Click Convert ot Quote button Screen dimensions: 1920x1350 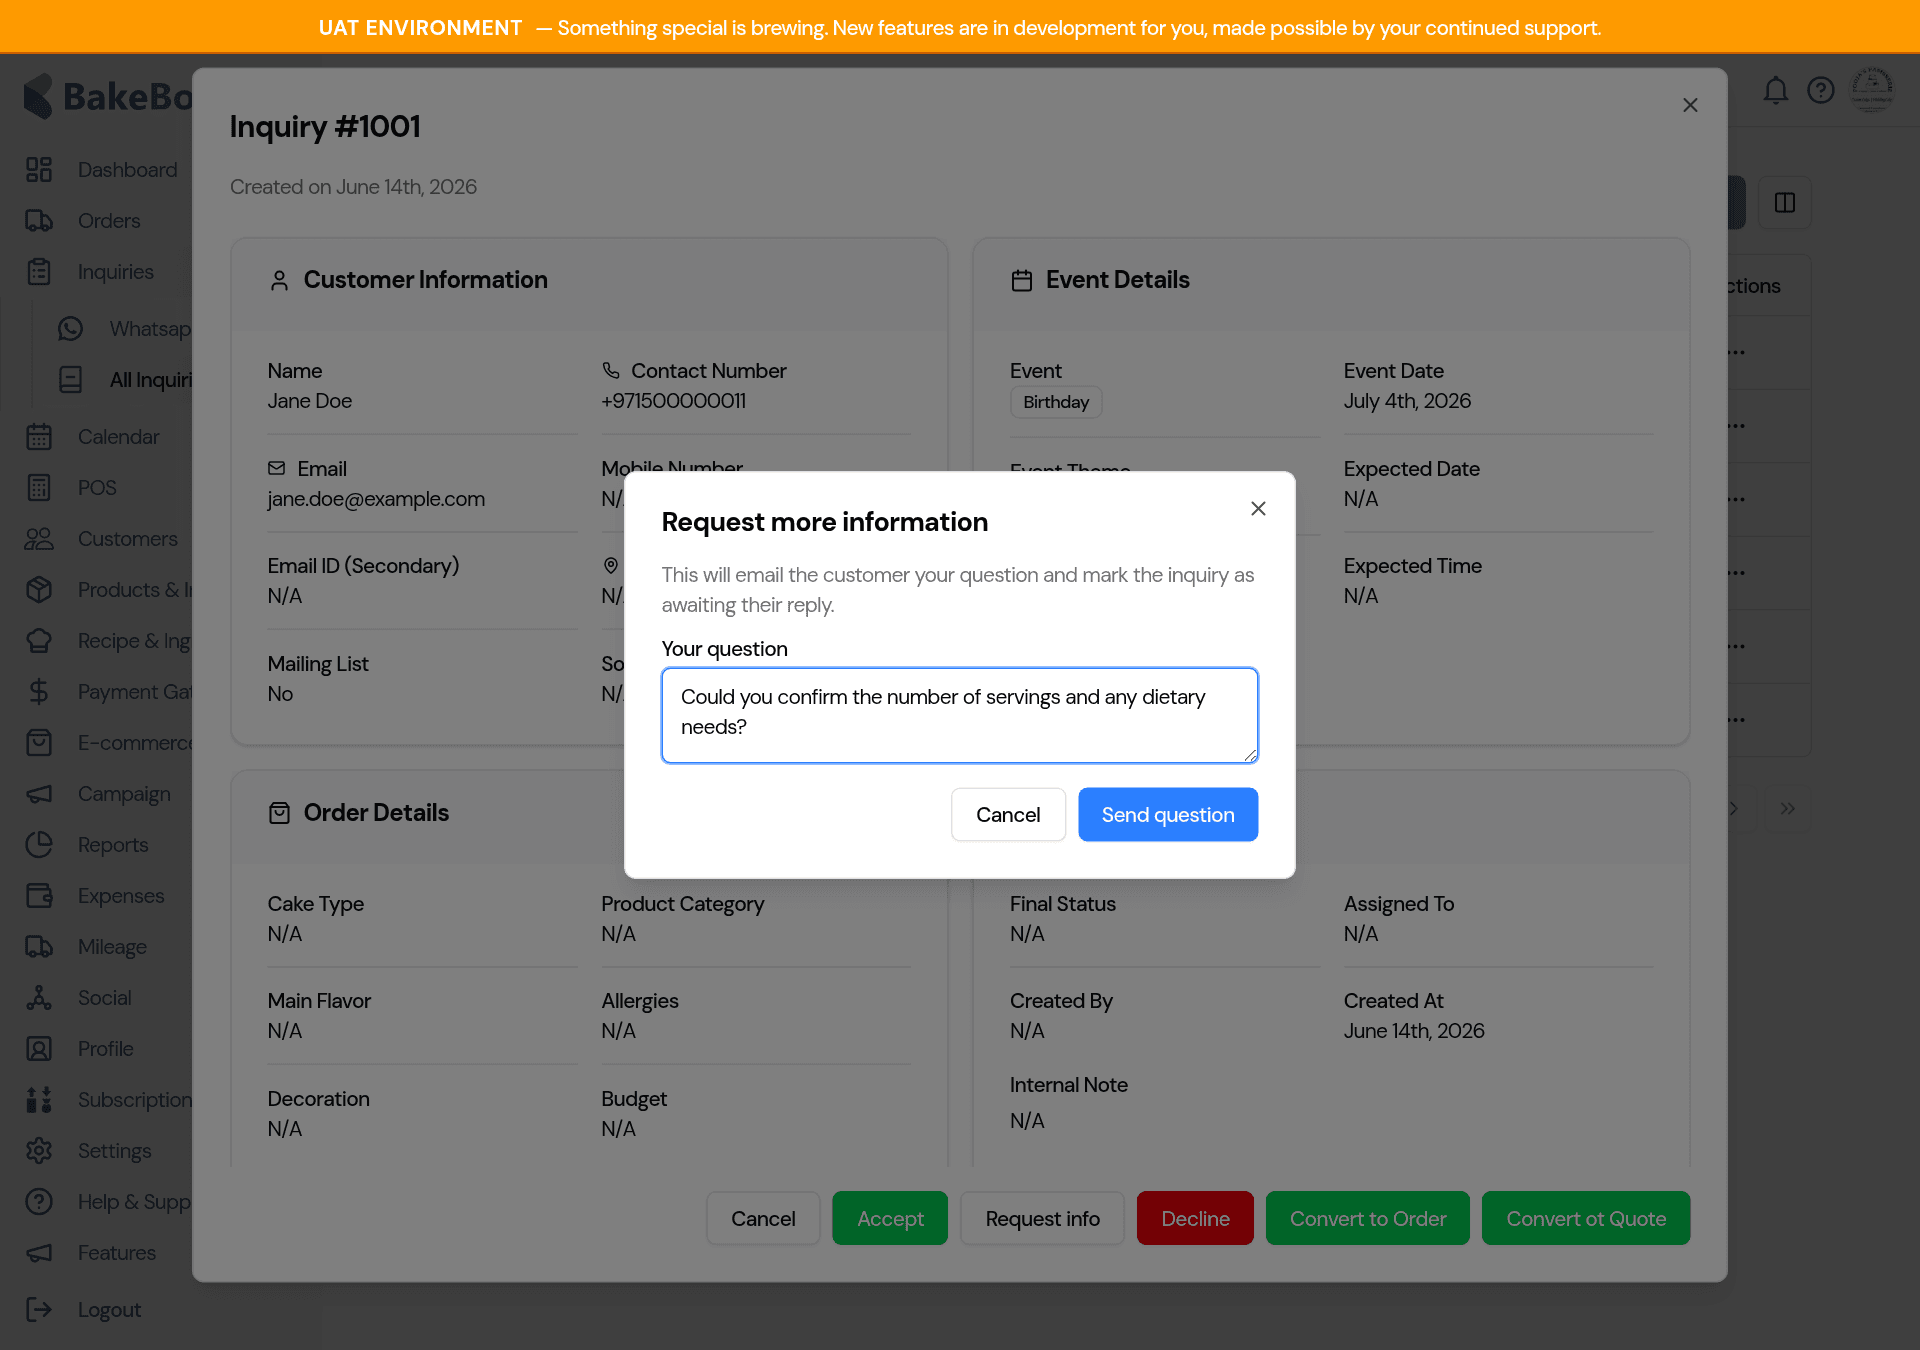click(x=1586, y=1219)
